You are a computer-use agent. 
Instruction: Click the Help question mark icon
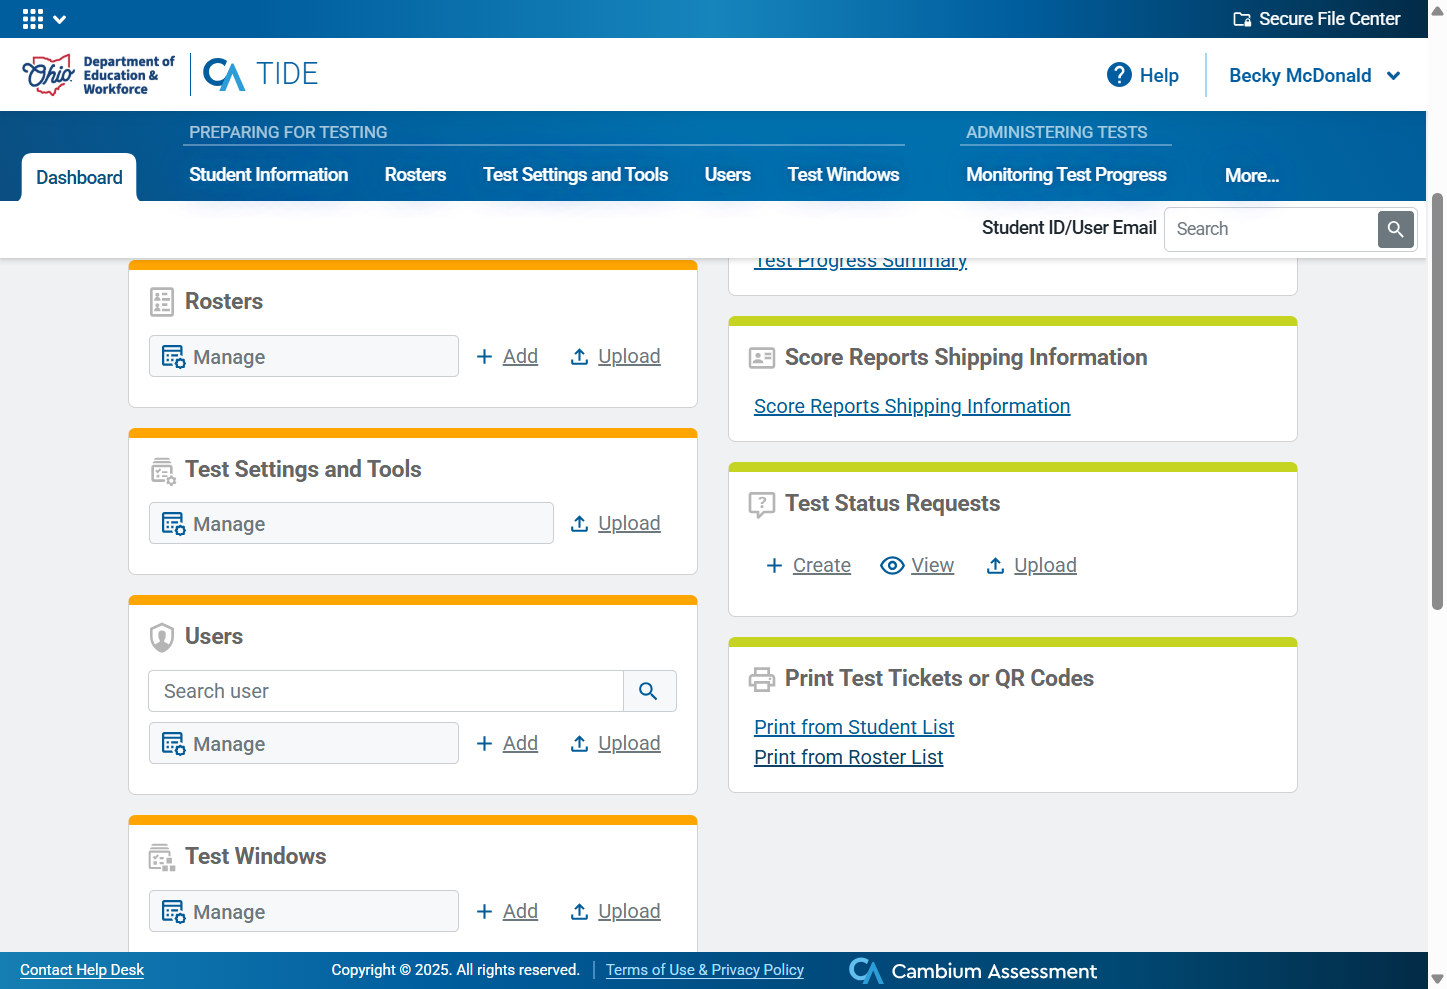1119,75
